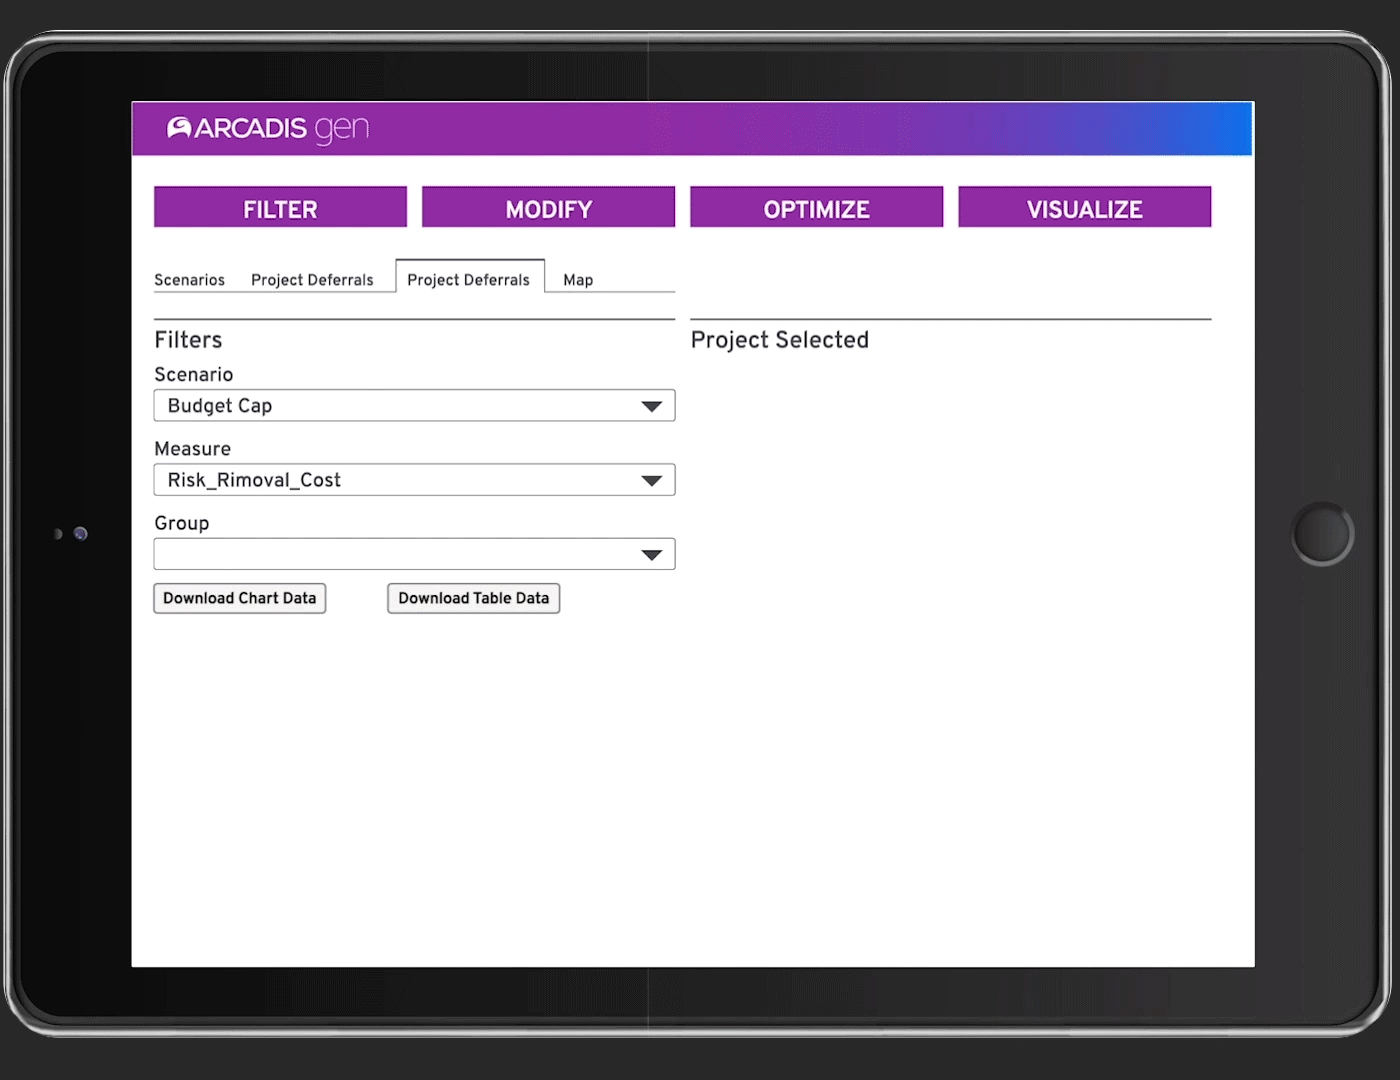The height and width of the screenshot is (1080, 1400).
Task: Open the VISUALIZE section
Action: 1084,207
